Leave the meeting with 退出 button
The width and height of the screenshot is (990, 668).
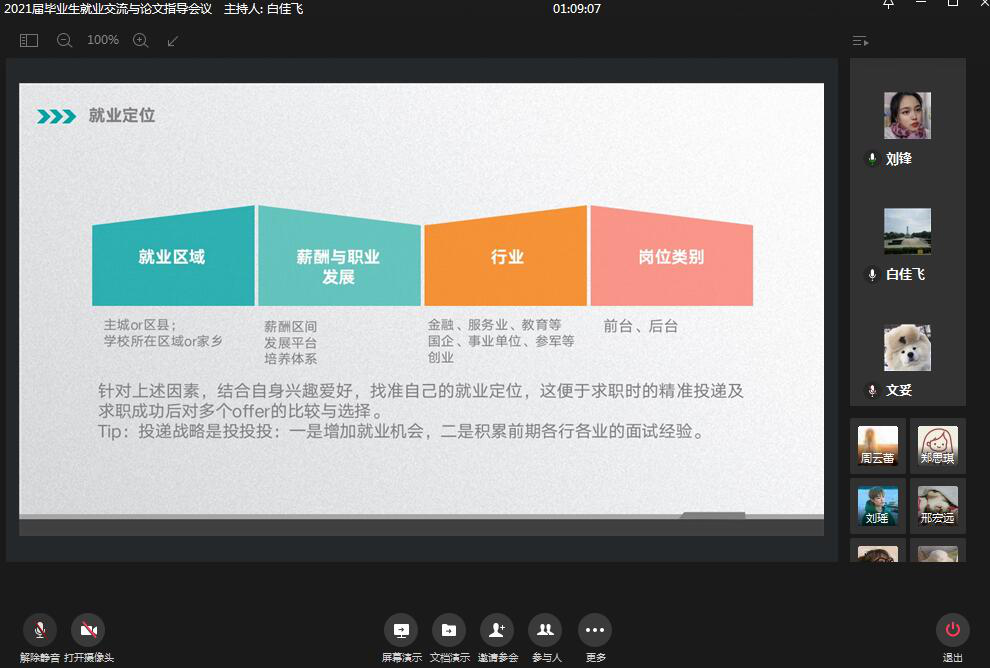click(x=952, y=630)
